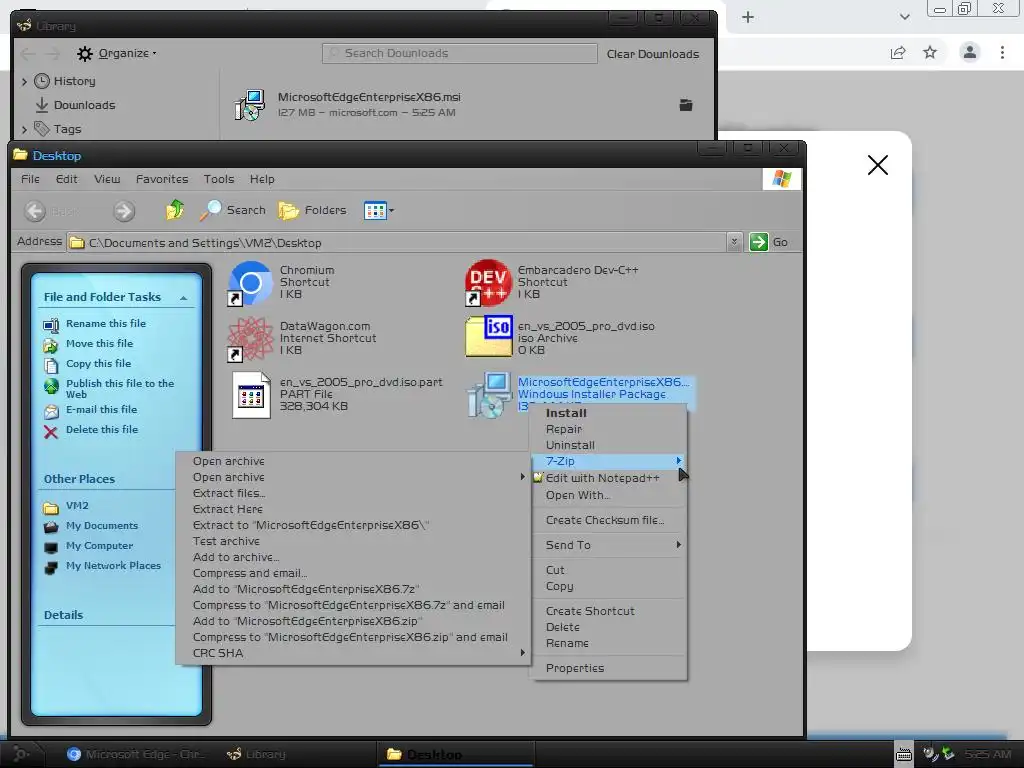Open the Tools menu

[219, 179]
